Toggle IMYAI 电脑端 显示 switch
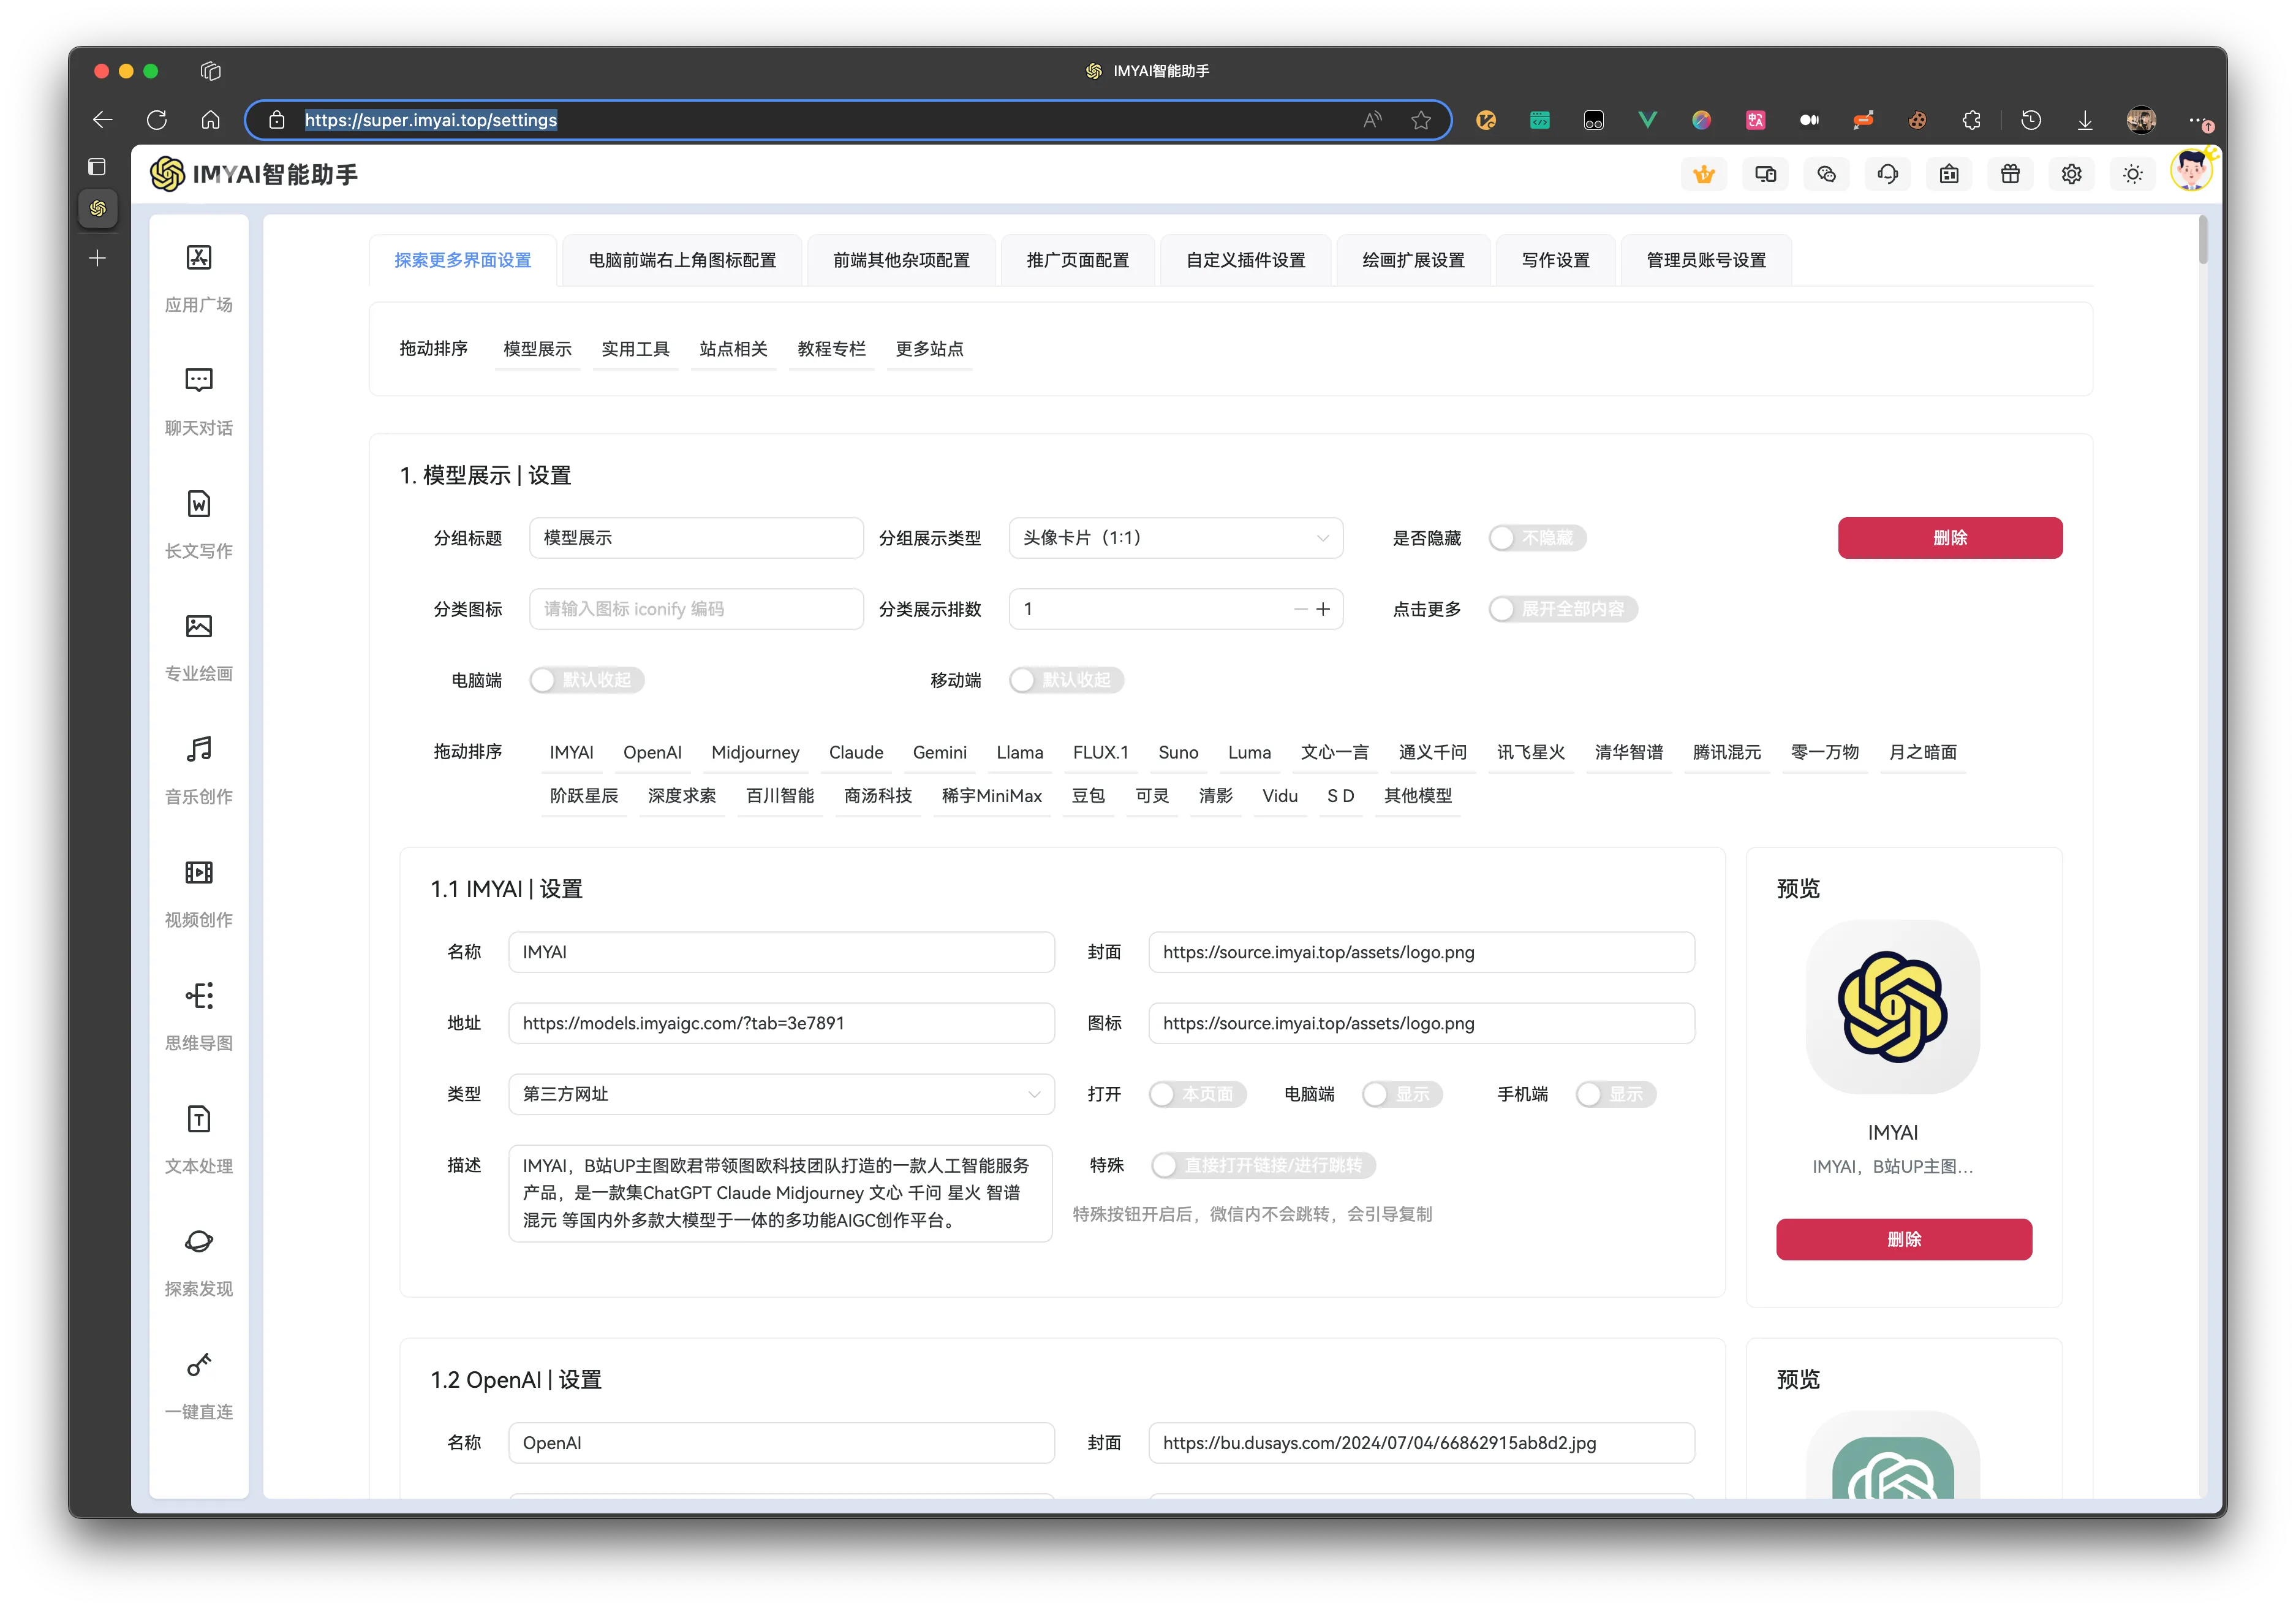Screen dimensions: 2296x1609 1402,1094
